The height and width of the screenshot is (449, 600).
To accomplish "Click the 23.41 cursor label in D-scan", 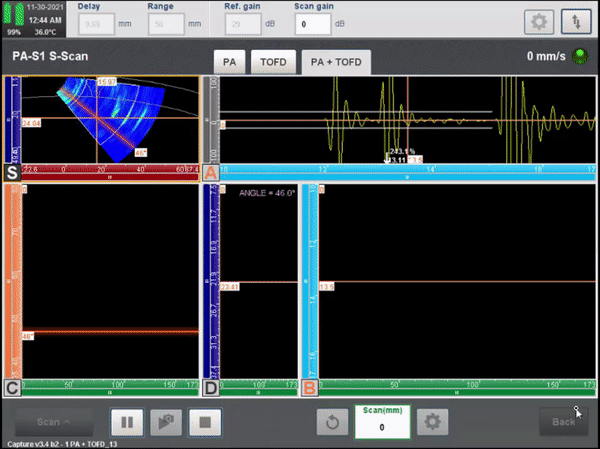I will (230, 287).
